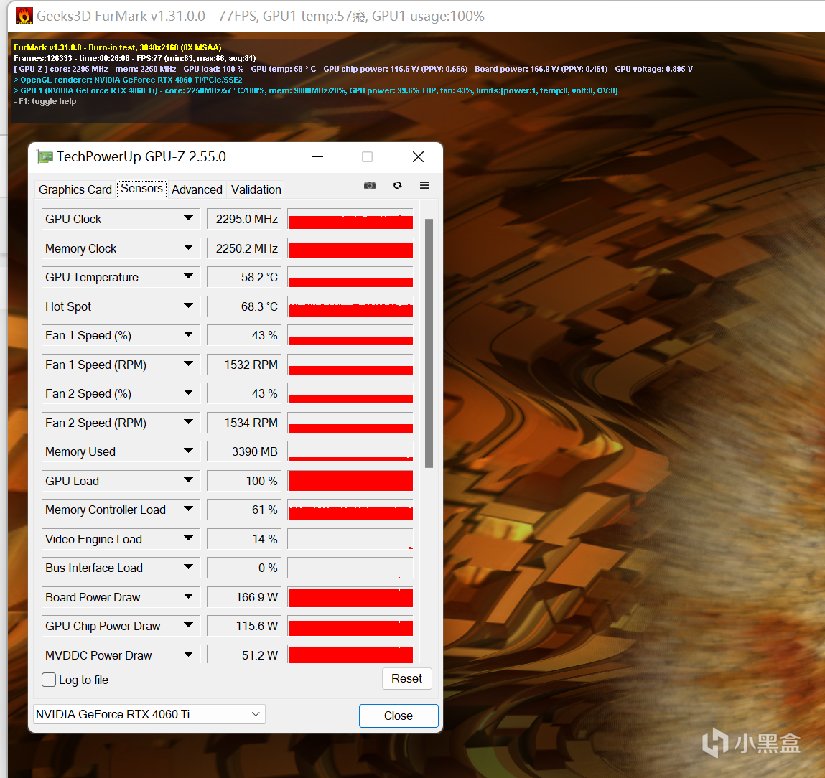Click the FurMark Frames and FPS stats line
825x778 pixels.
click(x=135, y=58)
